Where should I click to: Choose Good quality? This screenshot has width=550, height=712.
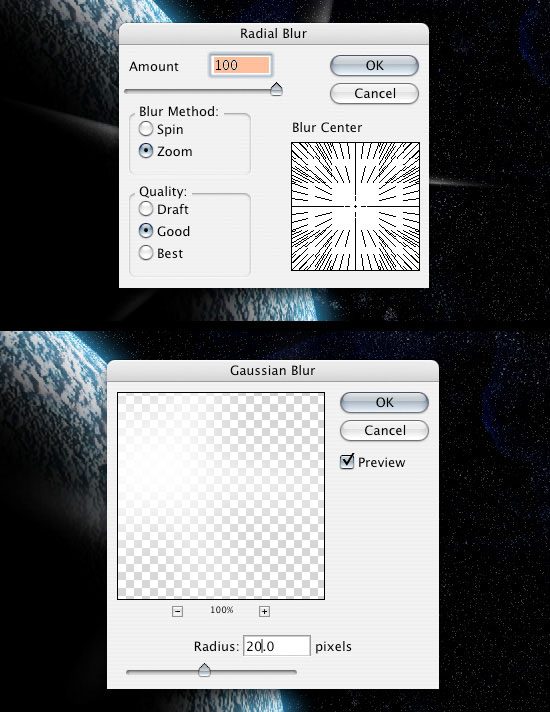coord(146,231)
